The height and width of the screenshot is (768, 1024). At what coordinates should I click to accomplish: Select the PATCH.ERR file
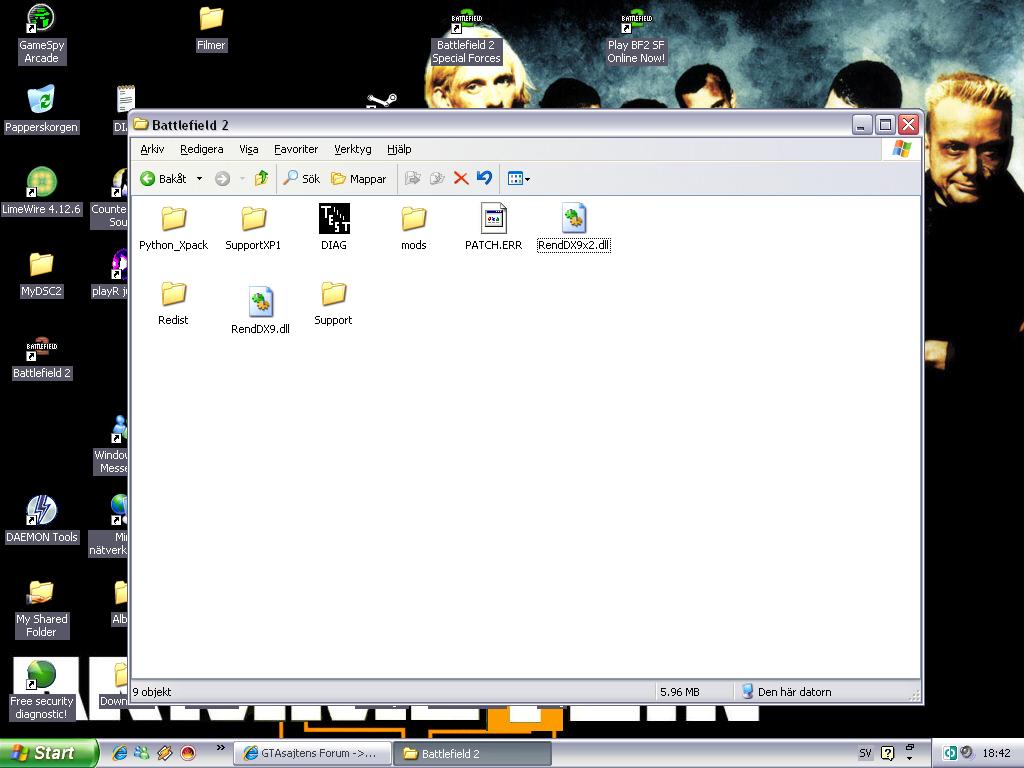[494, 227]
